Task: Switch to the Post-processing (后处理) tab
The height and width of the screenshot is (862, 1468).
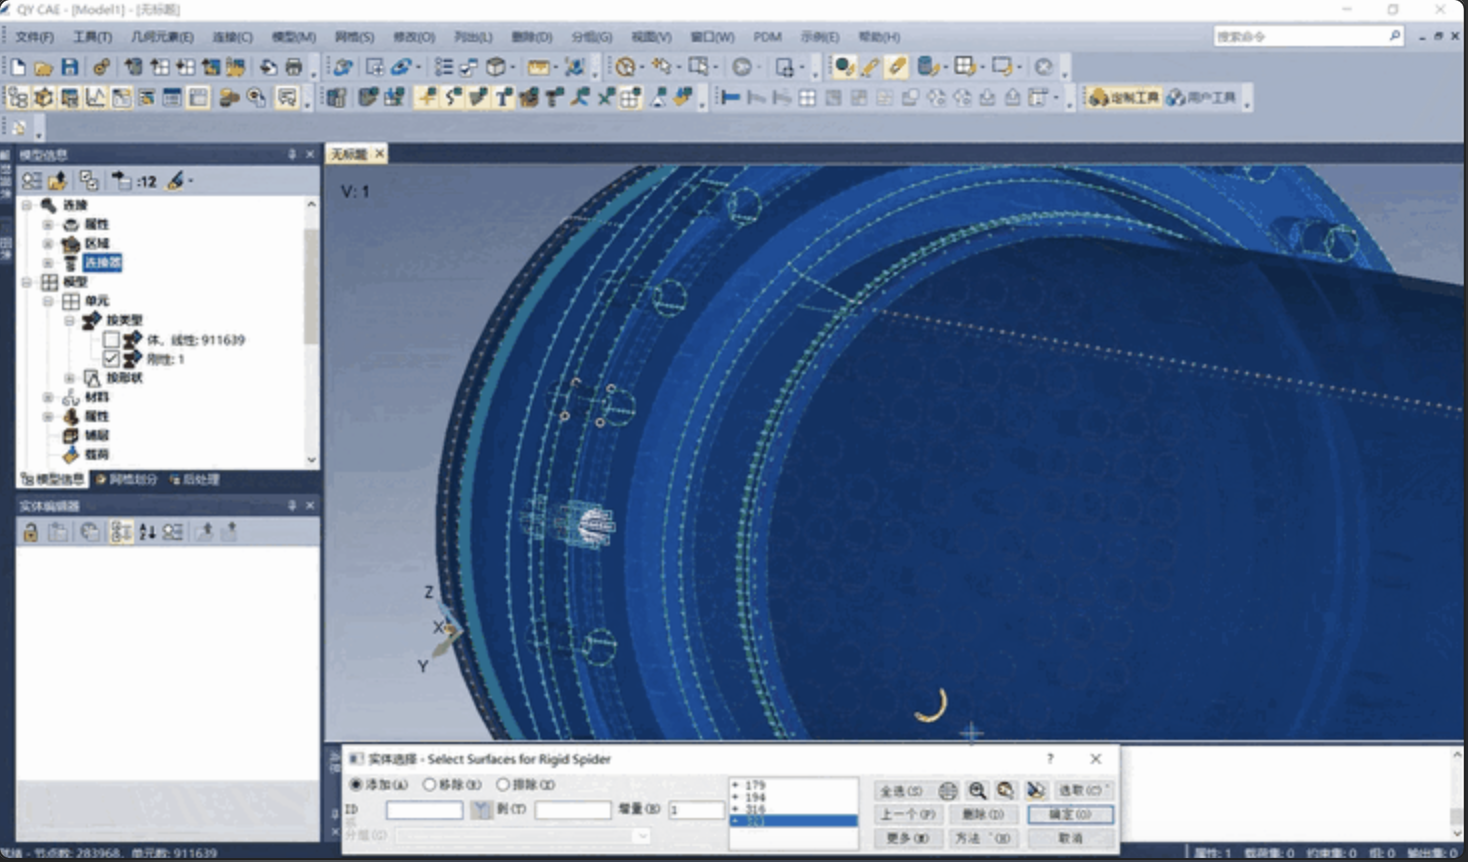Action: coord(195,479)
